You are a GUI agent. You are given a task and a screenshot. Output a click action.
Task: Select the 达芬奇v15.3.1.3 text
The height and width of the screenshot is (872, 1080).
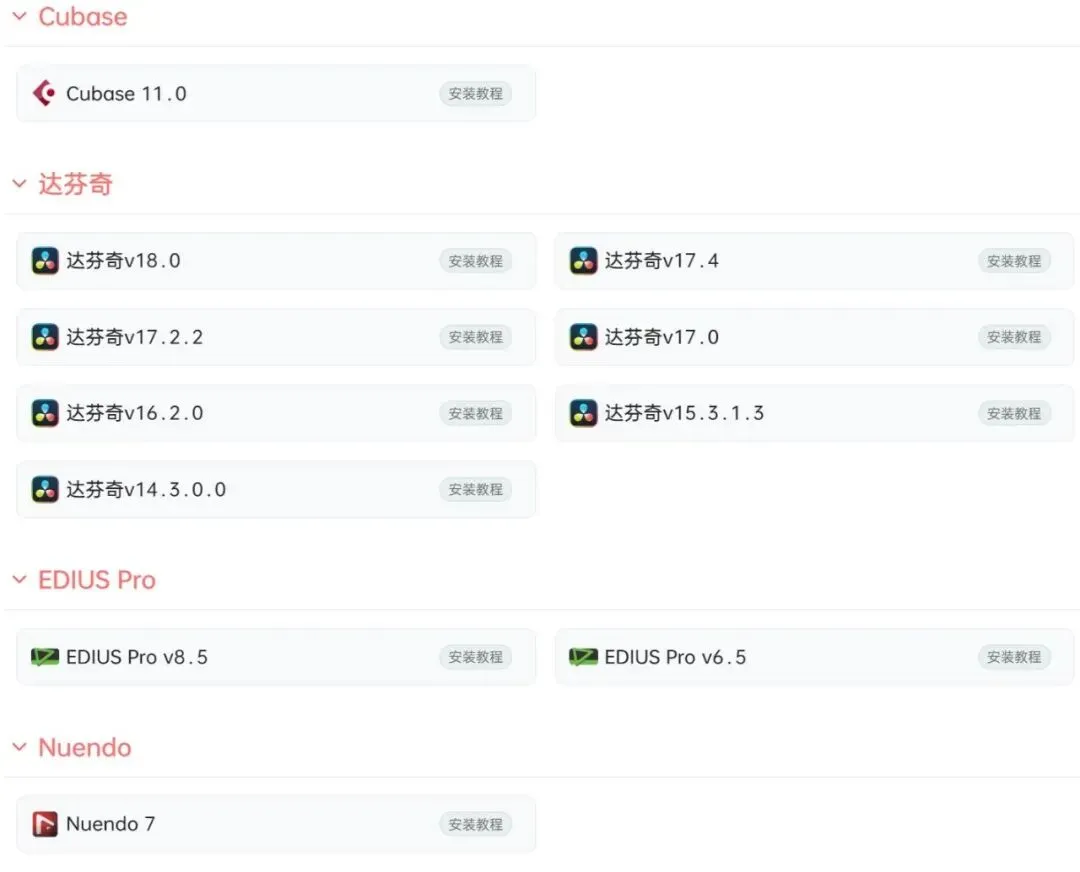click(x=685, y=413)
